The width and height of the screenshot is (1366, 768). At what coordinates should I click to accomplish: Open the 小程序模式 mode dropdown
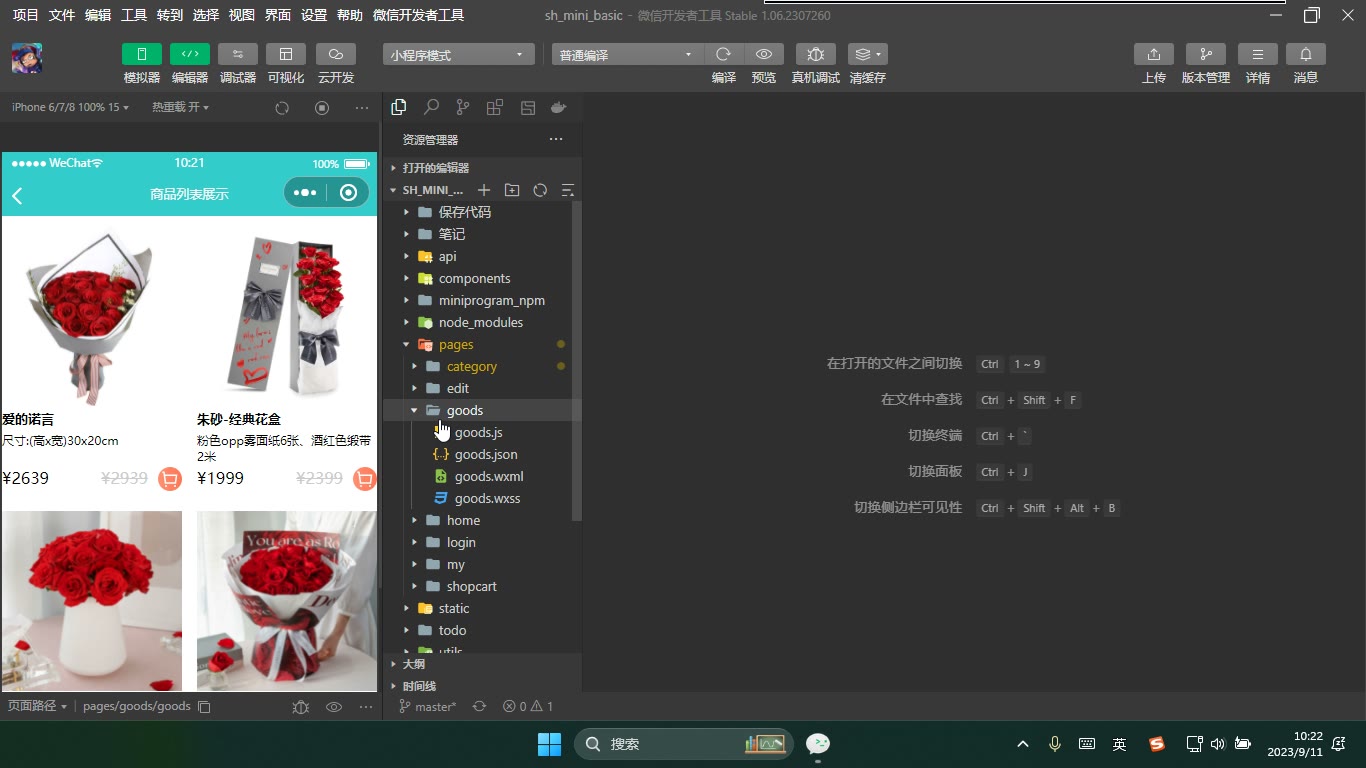(458, 55)
